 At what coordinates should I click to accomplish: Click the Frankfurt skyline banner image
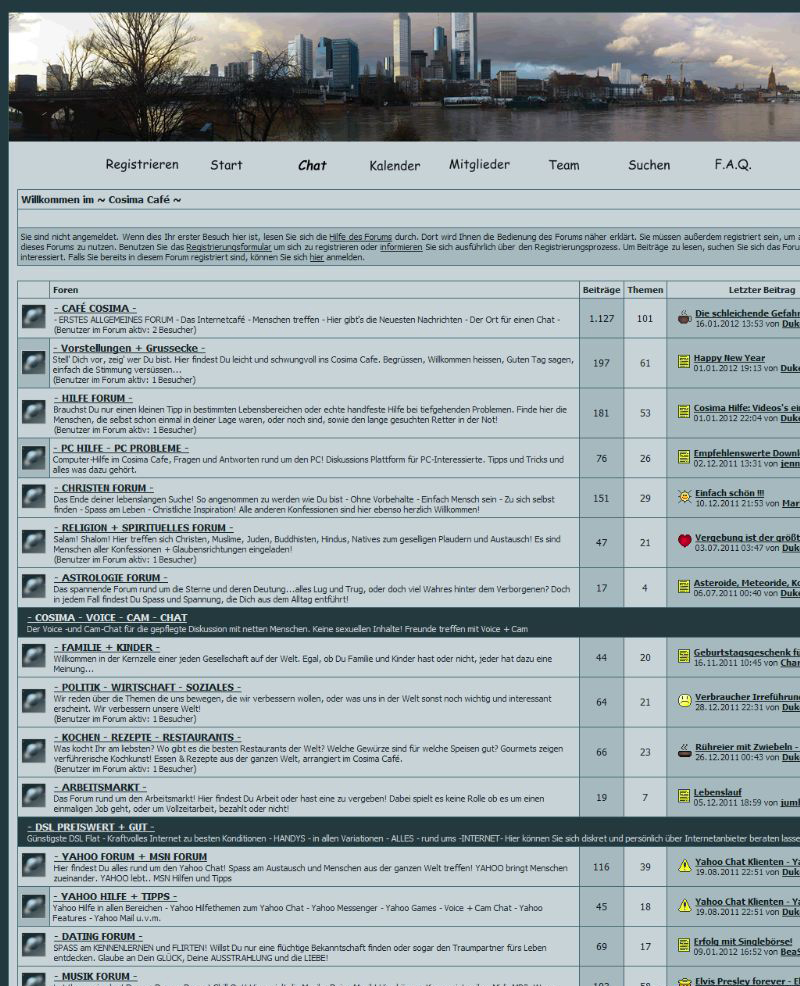point(404,77)
